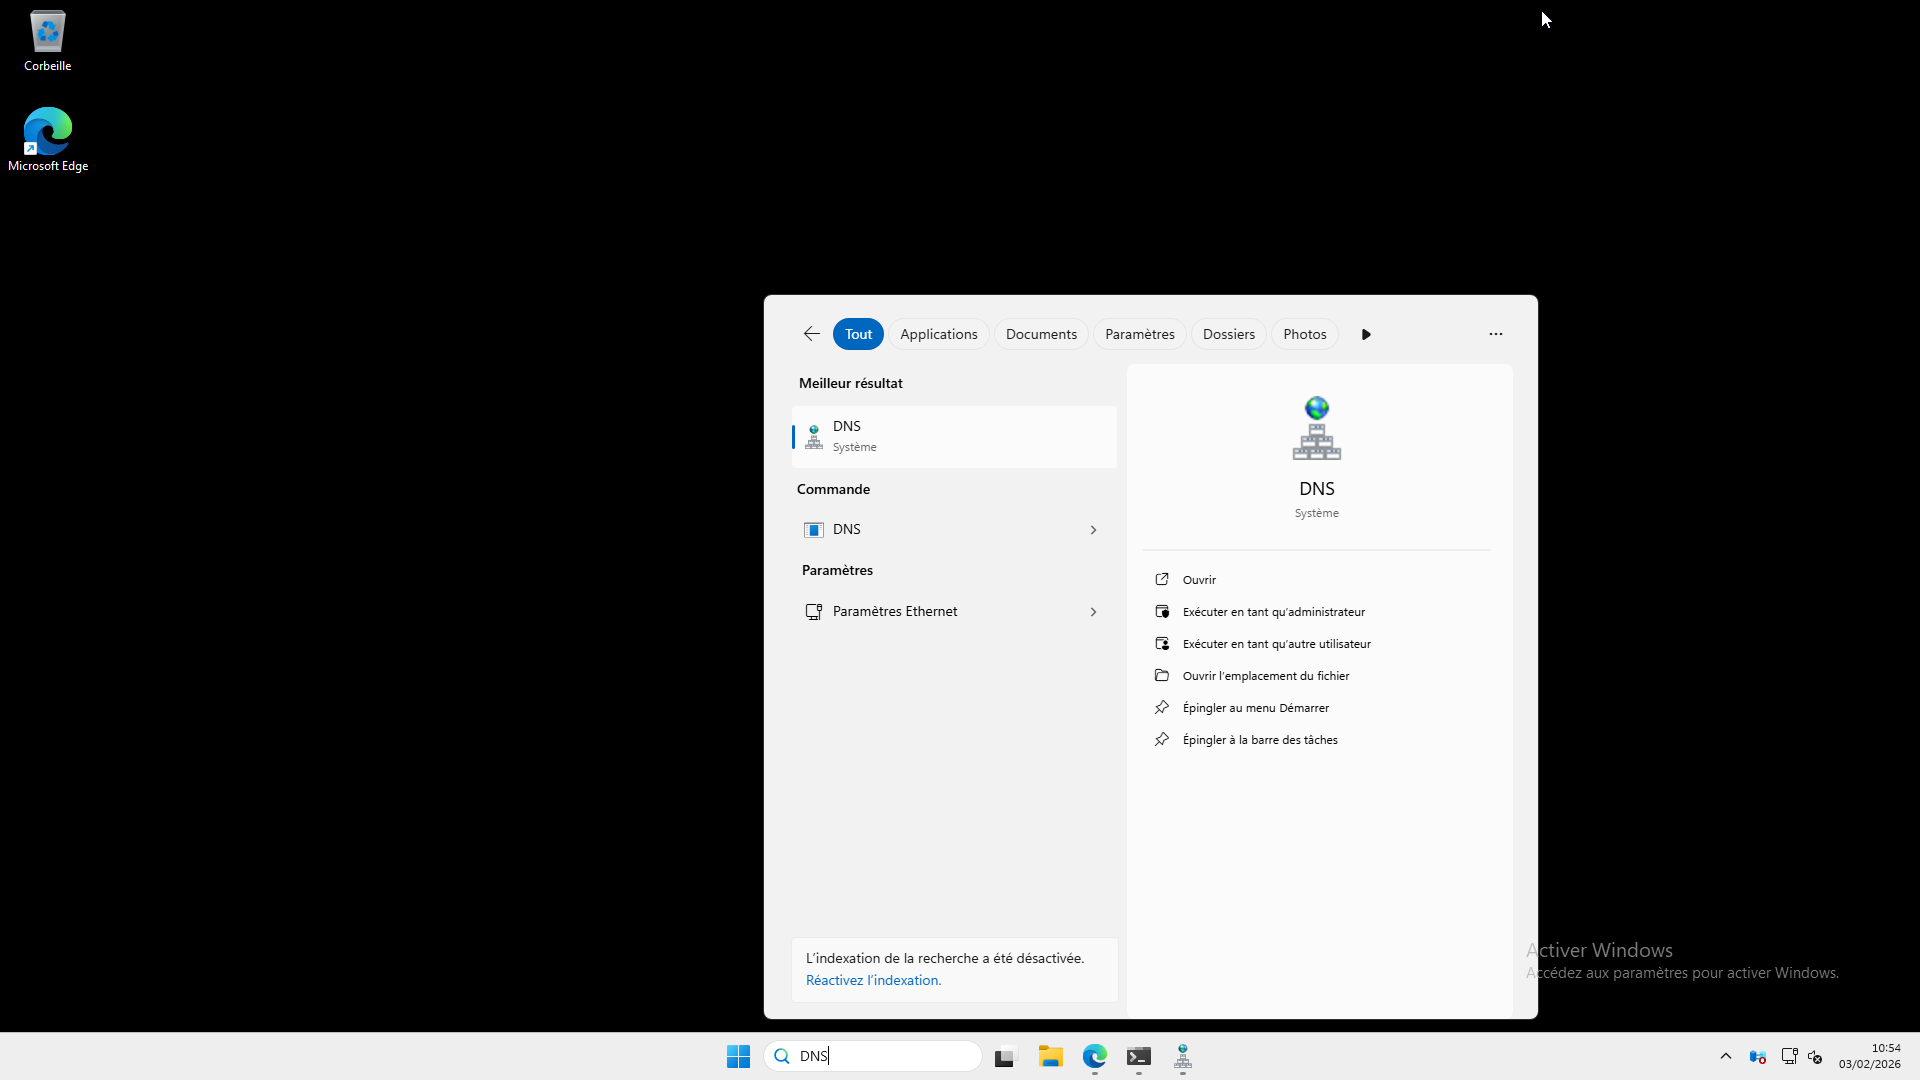The image size is (1920, 1088).
Task: Open Task View on the taskbar
Action: (1005, 1056)
